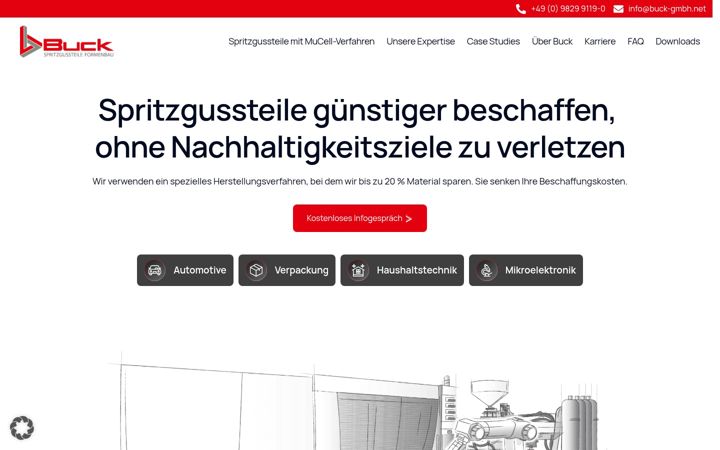Click the house icon on Haushaltstechnik
720x450 pixels.
tap(358, 270)
